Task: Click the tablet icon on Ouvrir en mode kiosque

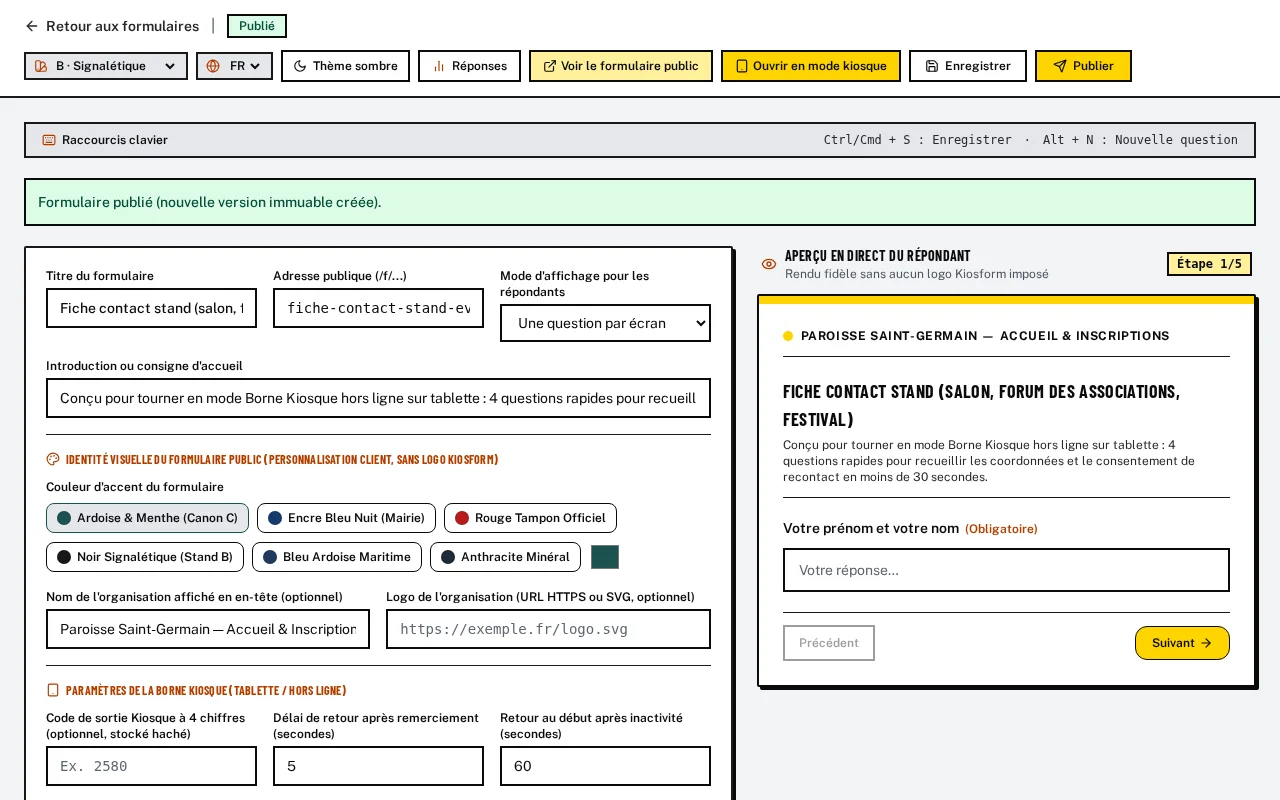Action: point(741,66)
